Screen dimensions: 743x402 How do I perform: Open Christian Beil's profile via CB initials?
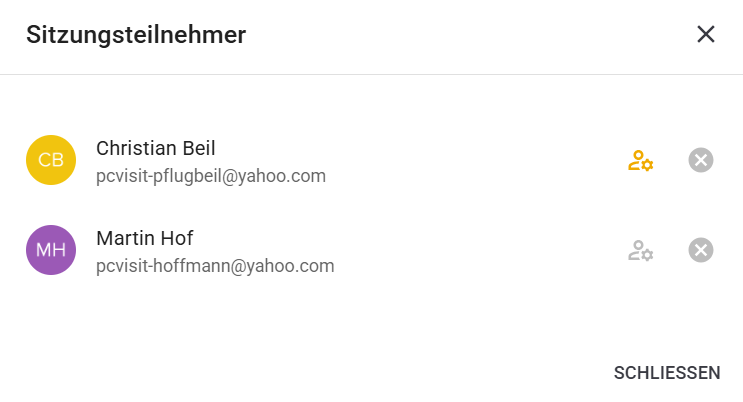pos(51,160)
